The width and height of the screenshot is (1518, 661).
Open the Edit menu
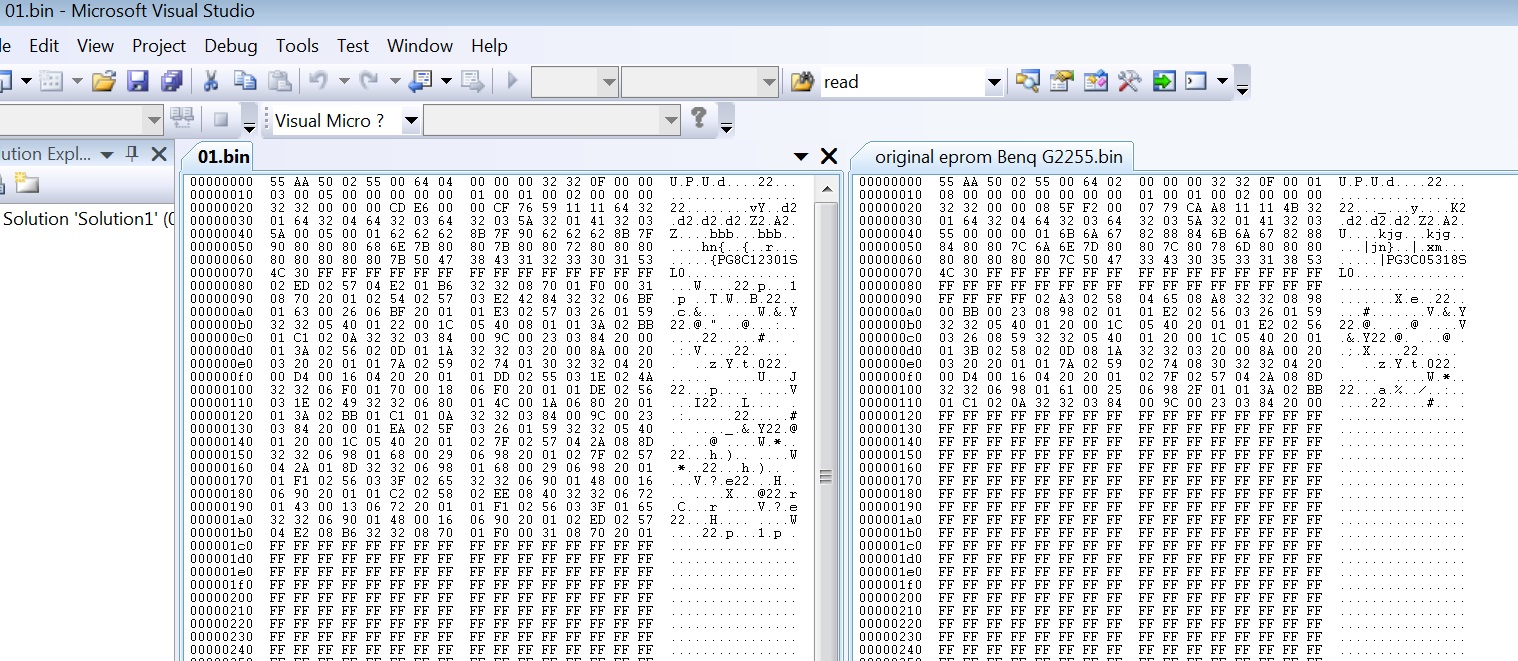[x=44, y=46]
